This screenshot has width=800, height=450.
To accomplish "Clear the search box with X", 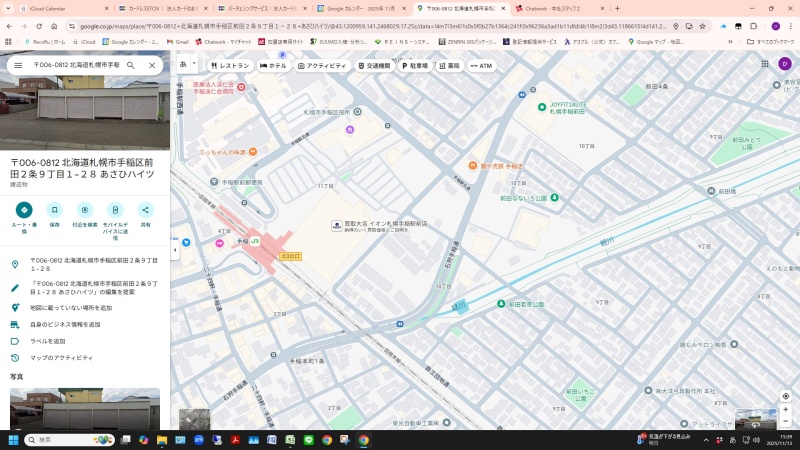I will pos(152,65).
